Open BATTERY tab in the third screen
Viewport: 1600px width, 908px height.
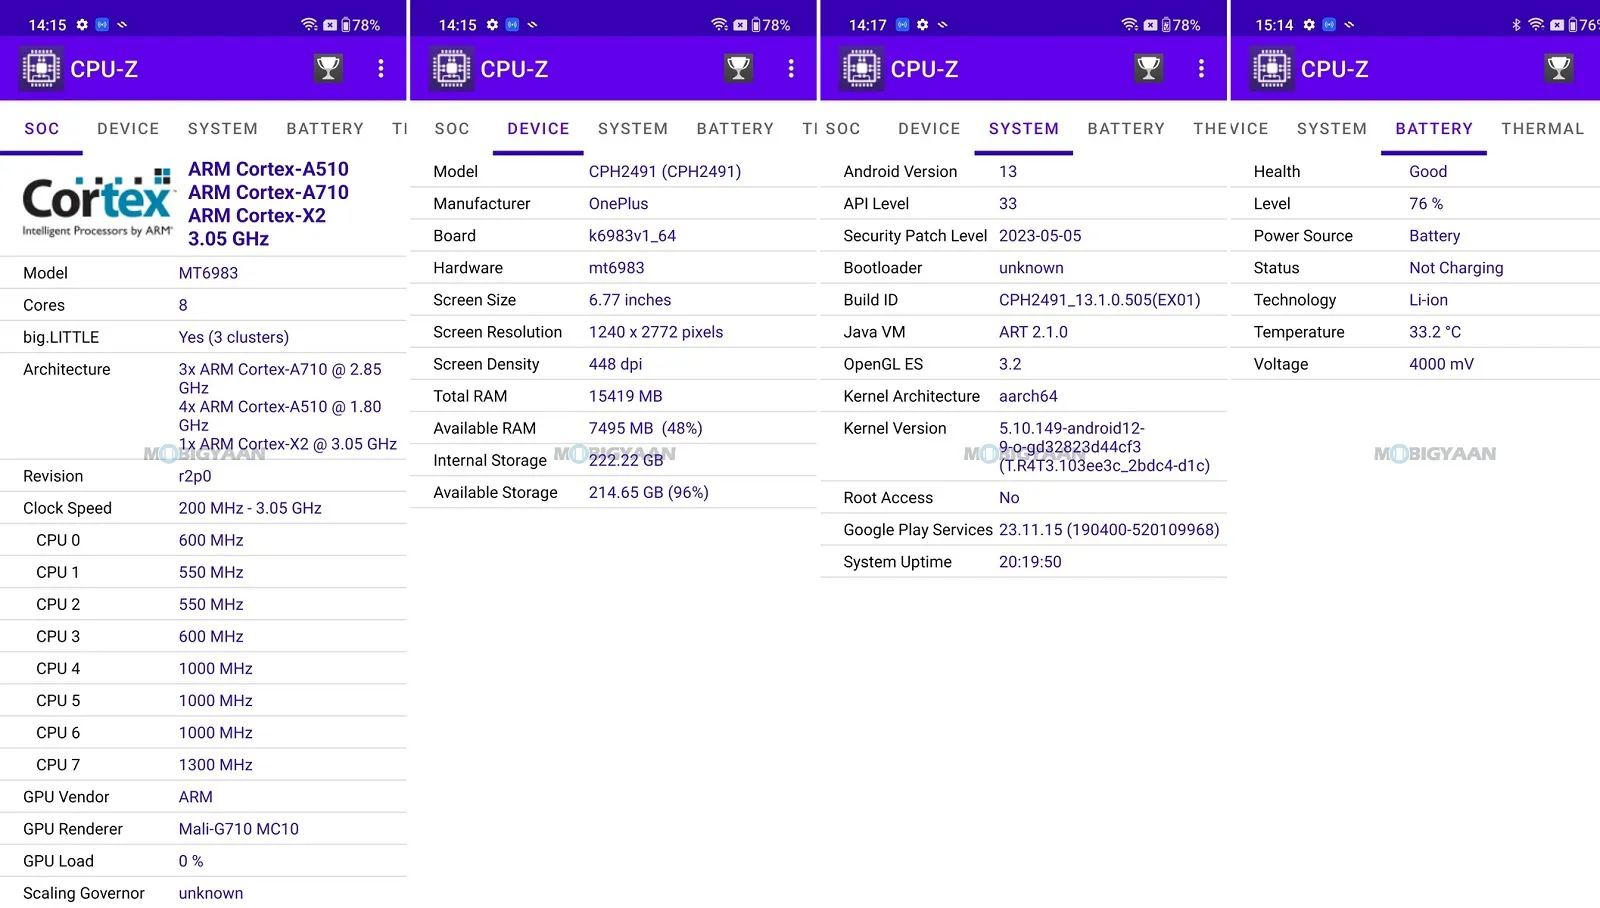tap(1126, 128)
